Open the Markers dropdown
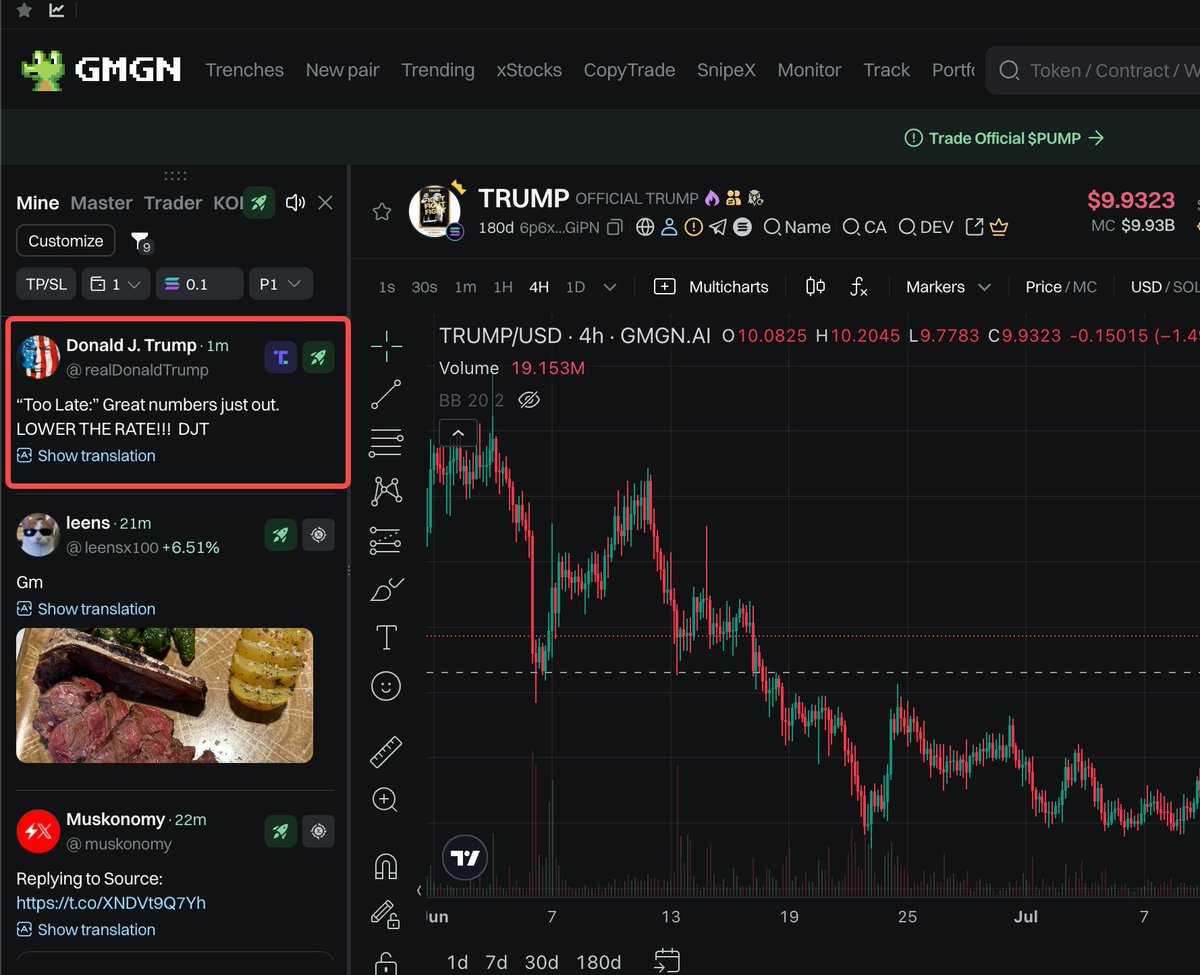This screenshot has height=975, width=1200. tap(948, 287)
